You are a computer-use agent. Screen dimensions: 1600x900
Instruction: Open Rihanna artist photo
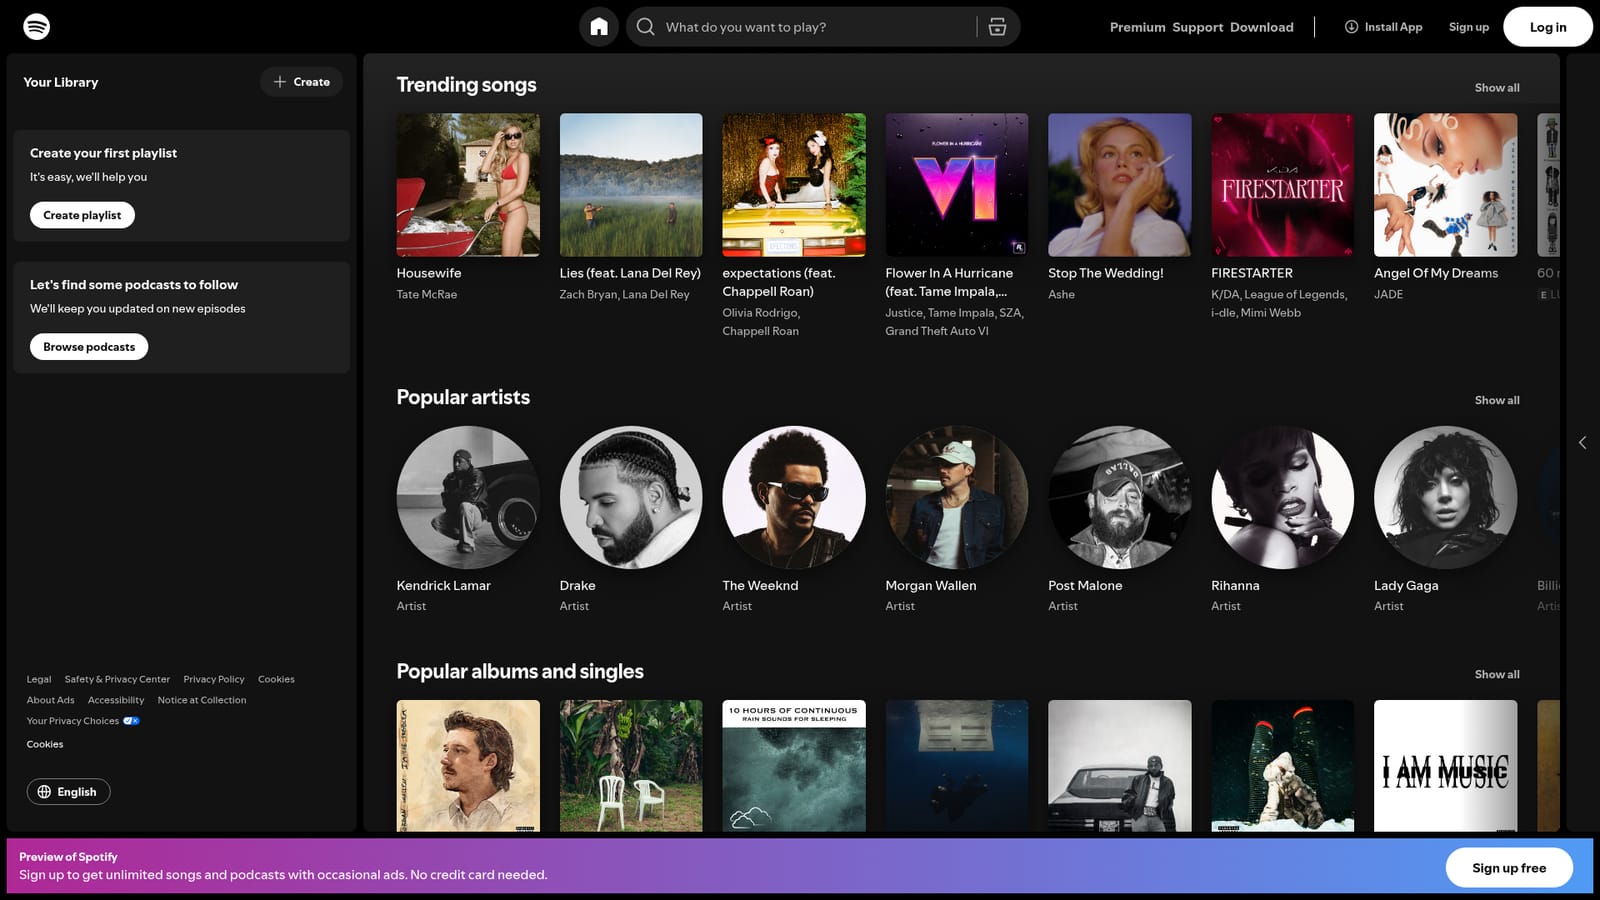click(x=1283, y=498)
